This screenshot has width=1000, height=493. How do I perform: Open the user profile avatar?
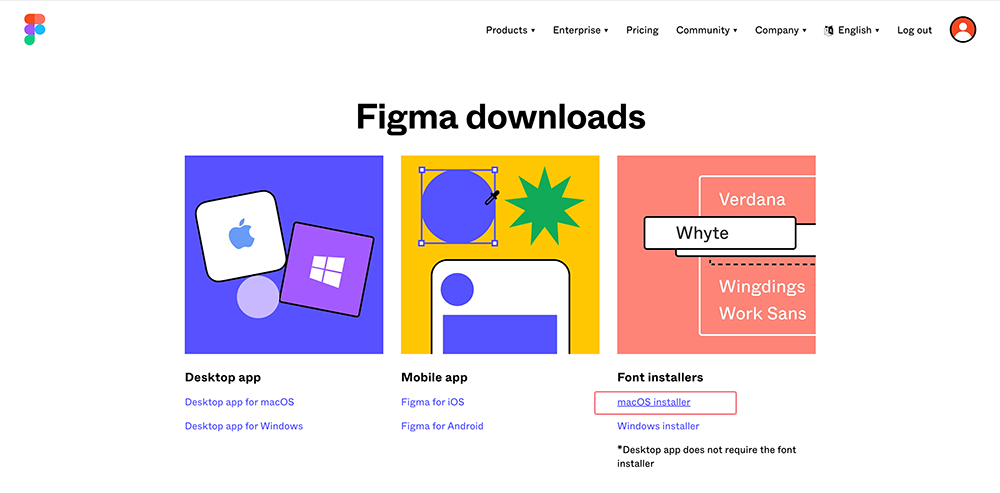963,30
